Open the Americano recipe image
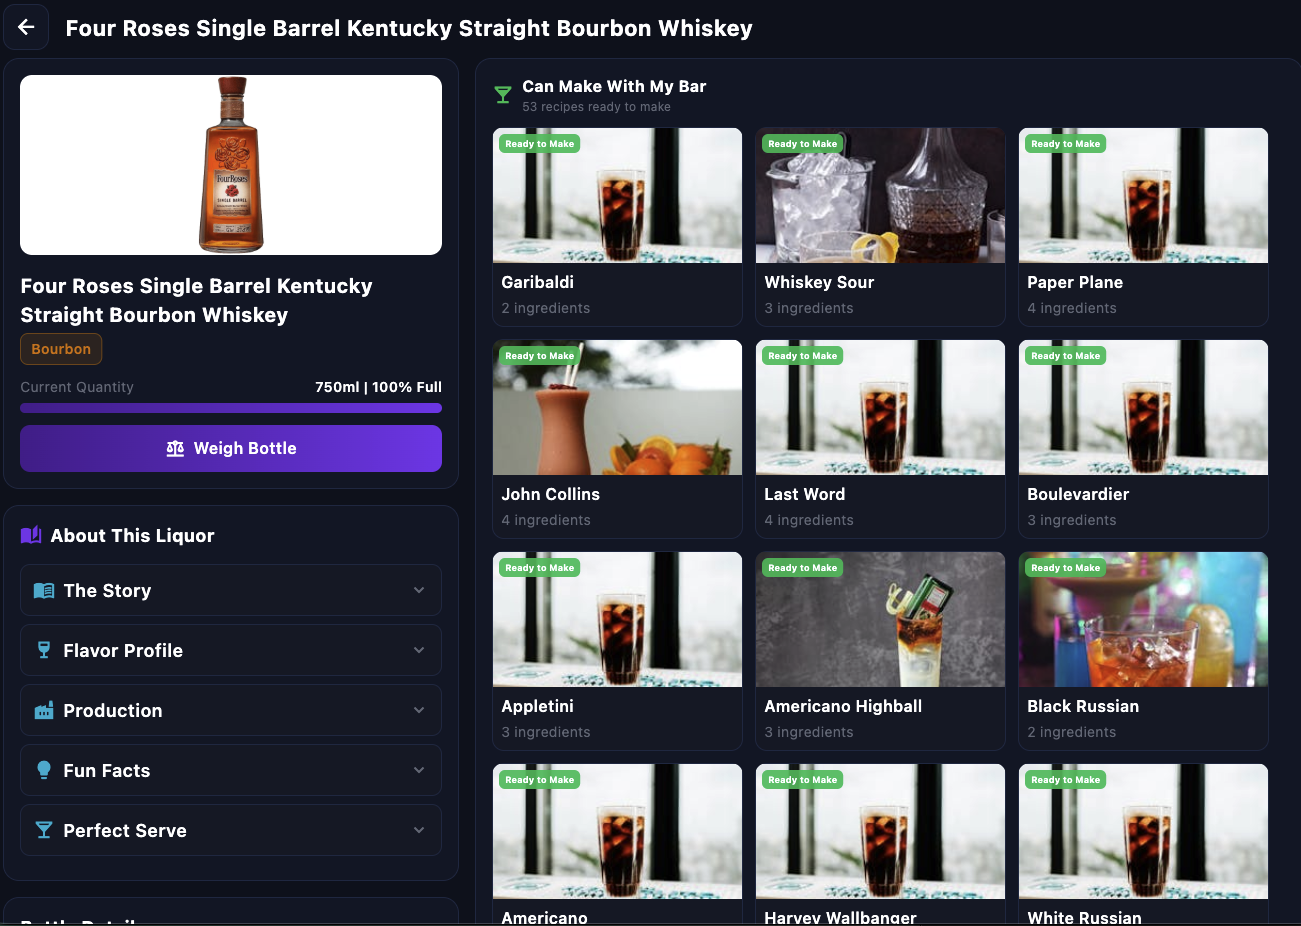Screen dimensions: 1301x926 [618, 832]
